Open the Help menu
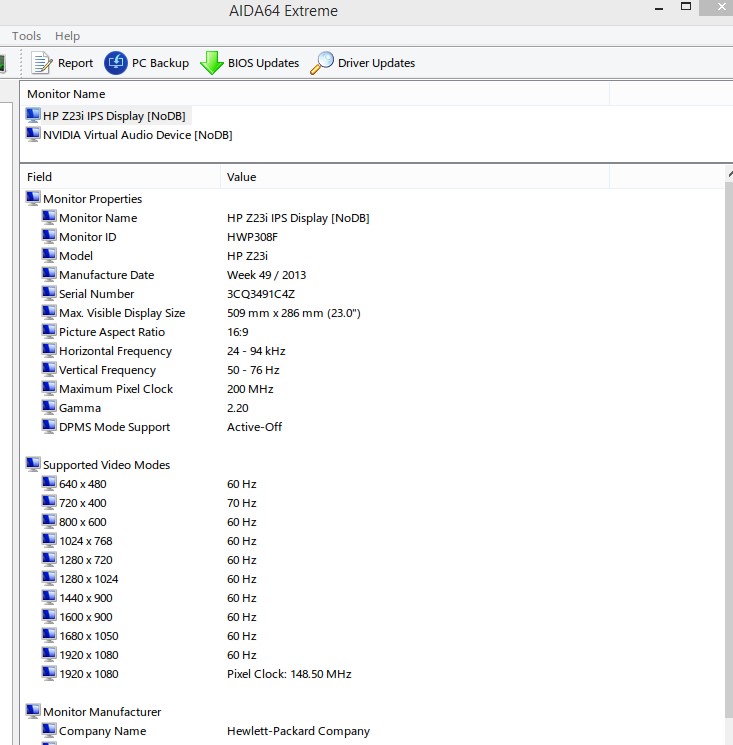The width and height of the screenshot is (733, 745). 68,36
